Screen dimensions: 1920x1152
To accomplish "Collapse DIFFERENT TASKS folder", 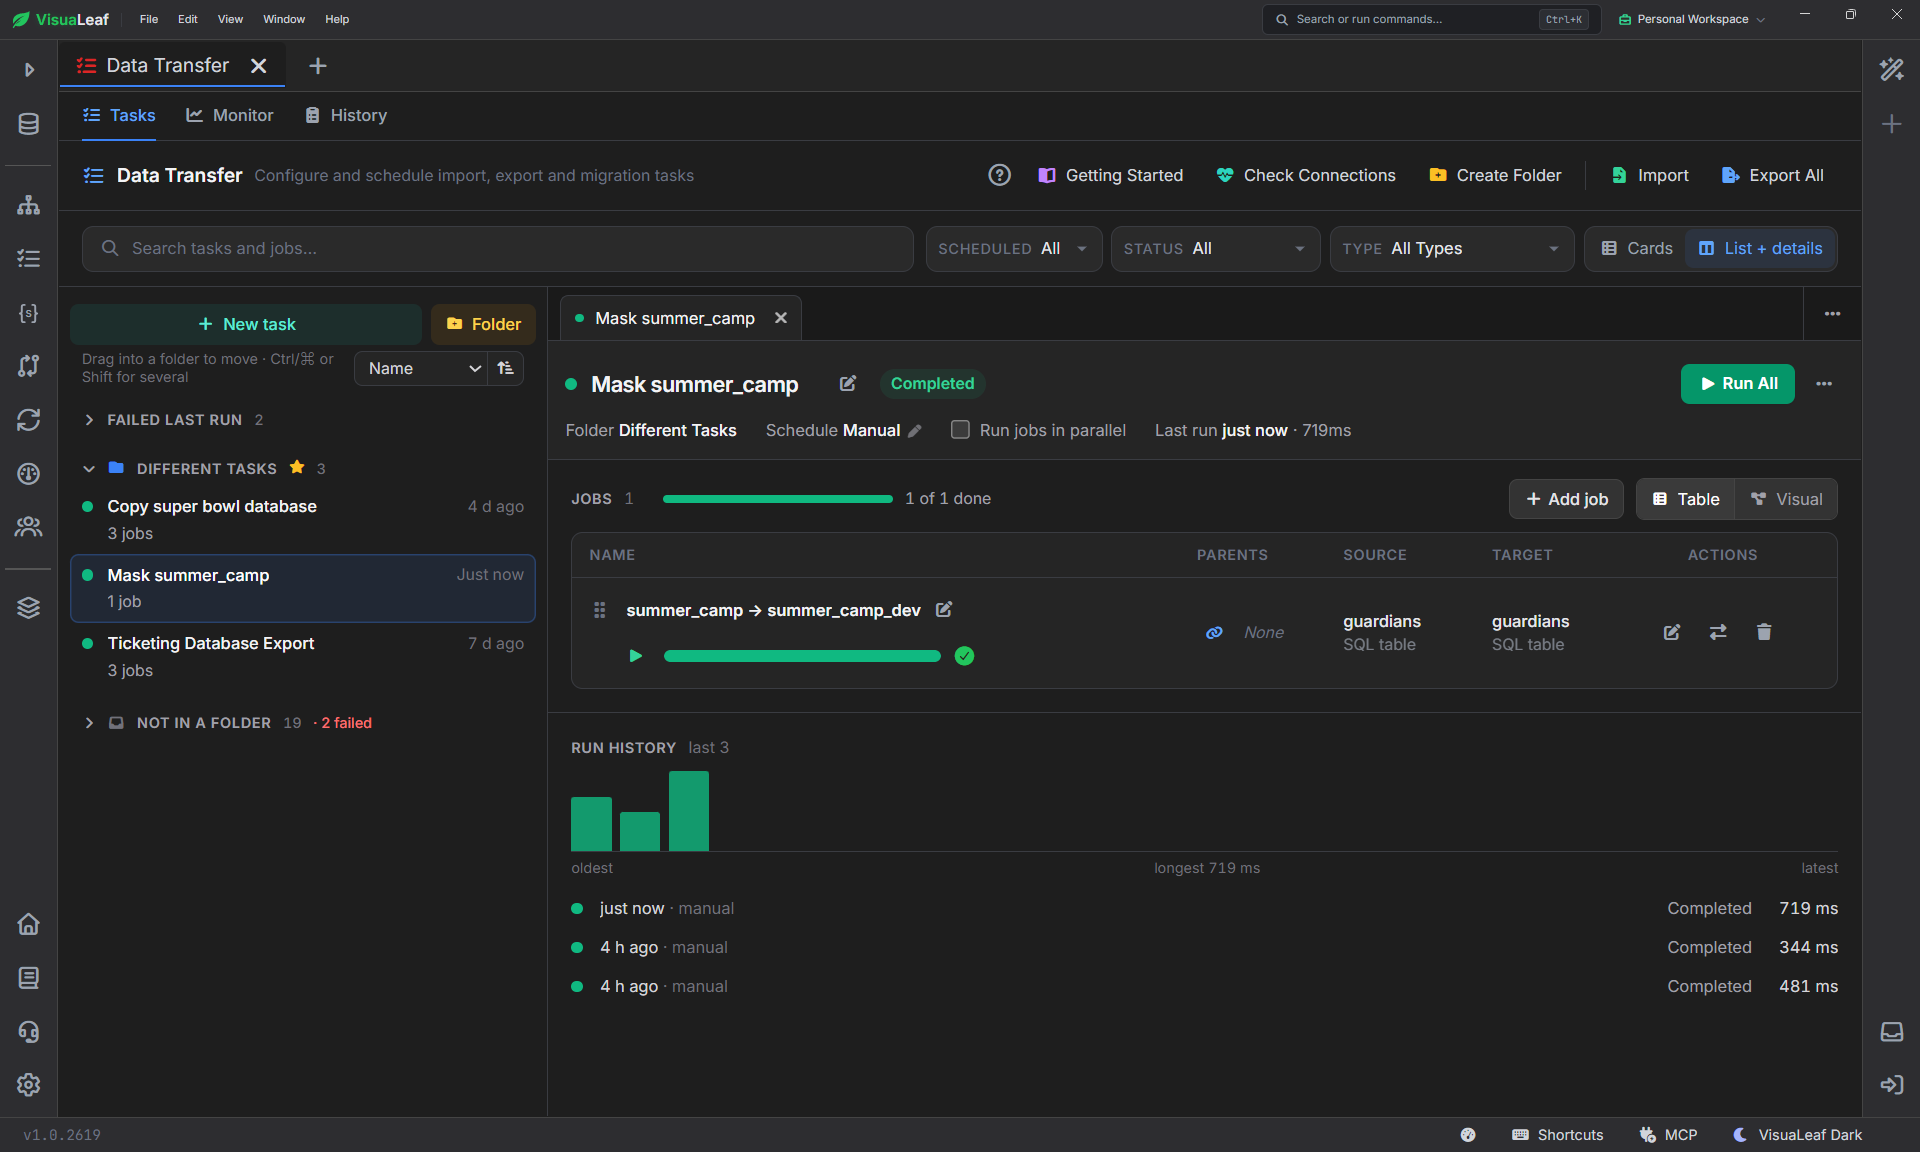I will [89, 469].
